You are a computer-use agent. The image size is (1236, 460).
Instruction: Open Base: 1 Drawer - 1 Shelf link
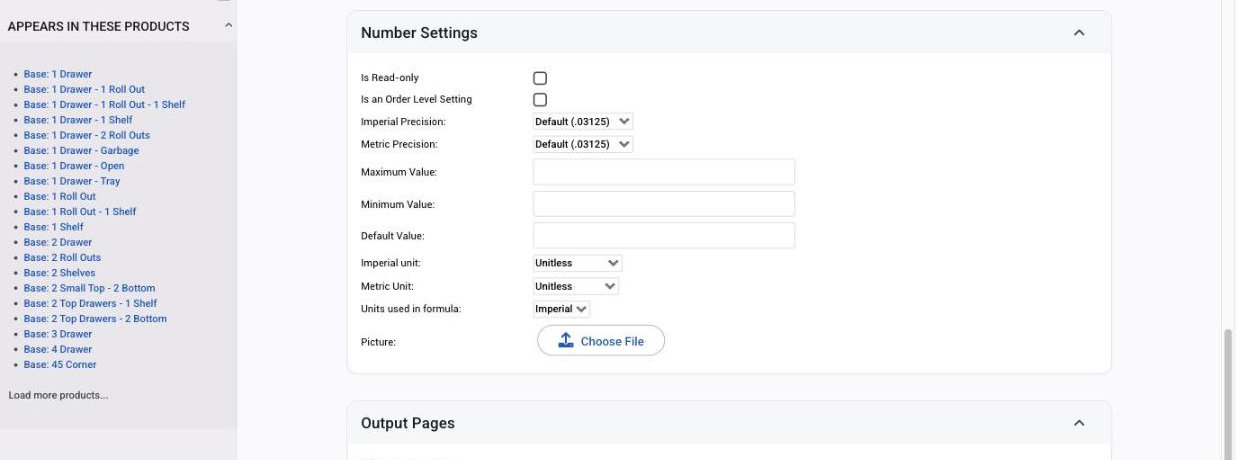pos(78,120)
